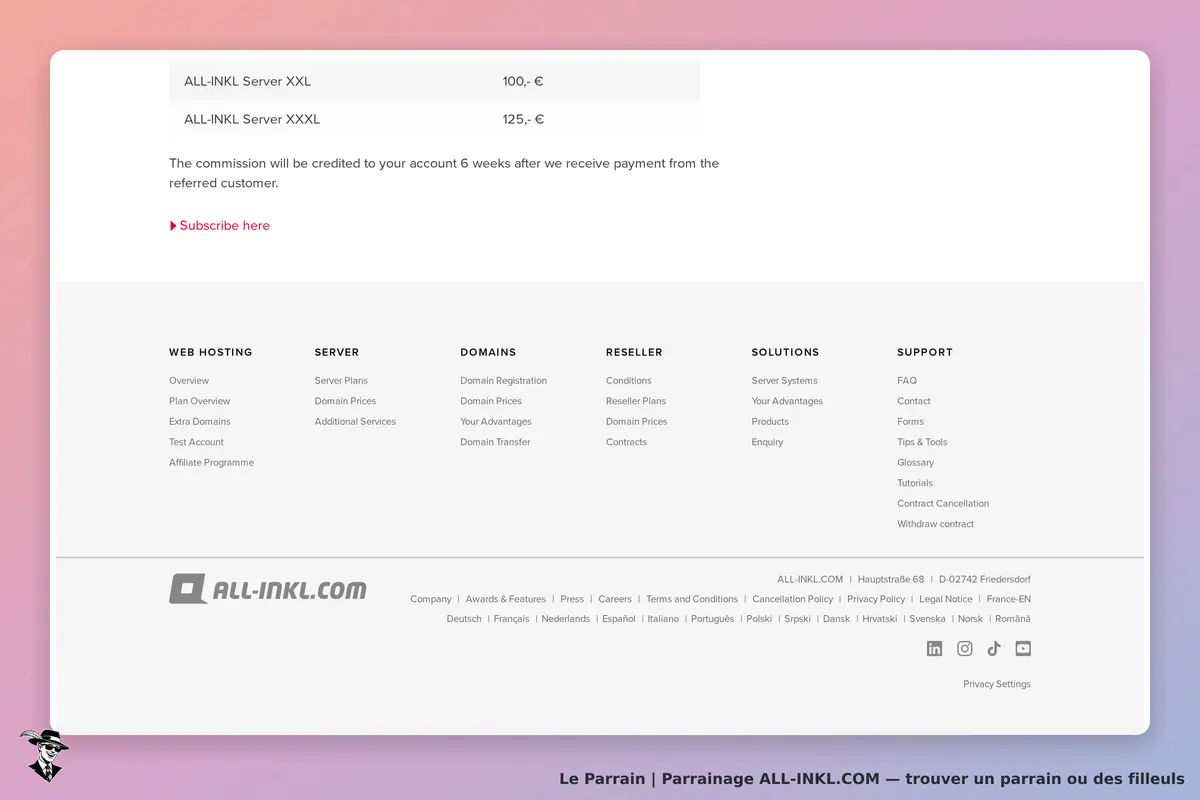Open Company footer link

coord(431,599)
